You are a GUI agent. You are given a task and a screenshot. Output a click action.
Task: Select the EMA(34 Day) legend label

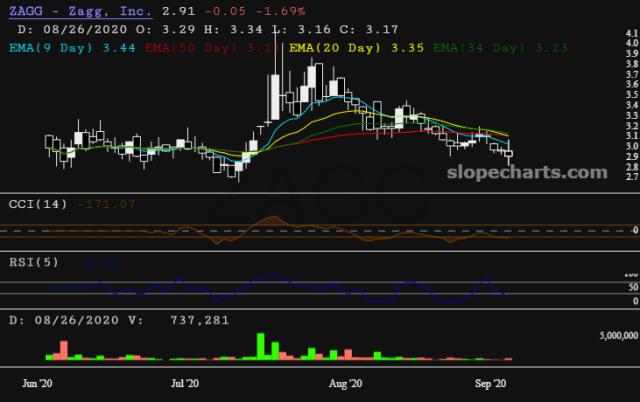click(467, 46)
